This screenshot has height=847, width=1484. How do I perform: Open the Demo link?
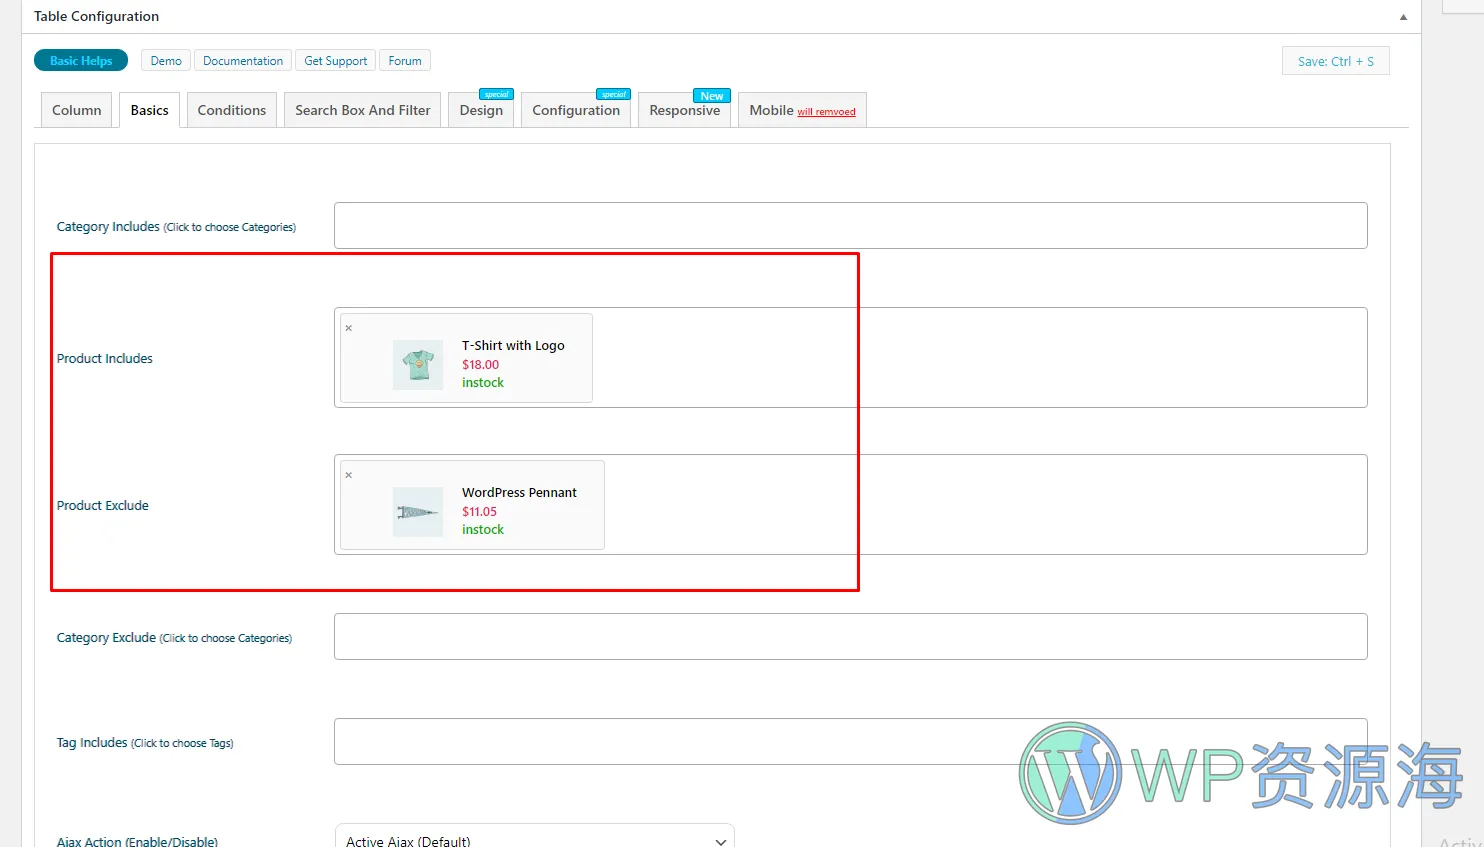point(166,61)
